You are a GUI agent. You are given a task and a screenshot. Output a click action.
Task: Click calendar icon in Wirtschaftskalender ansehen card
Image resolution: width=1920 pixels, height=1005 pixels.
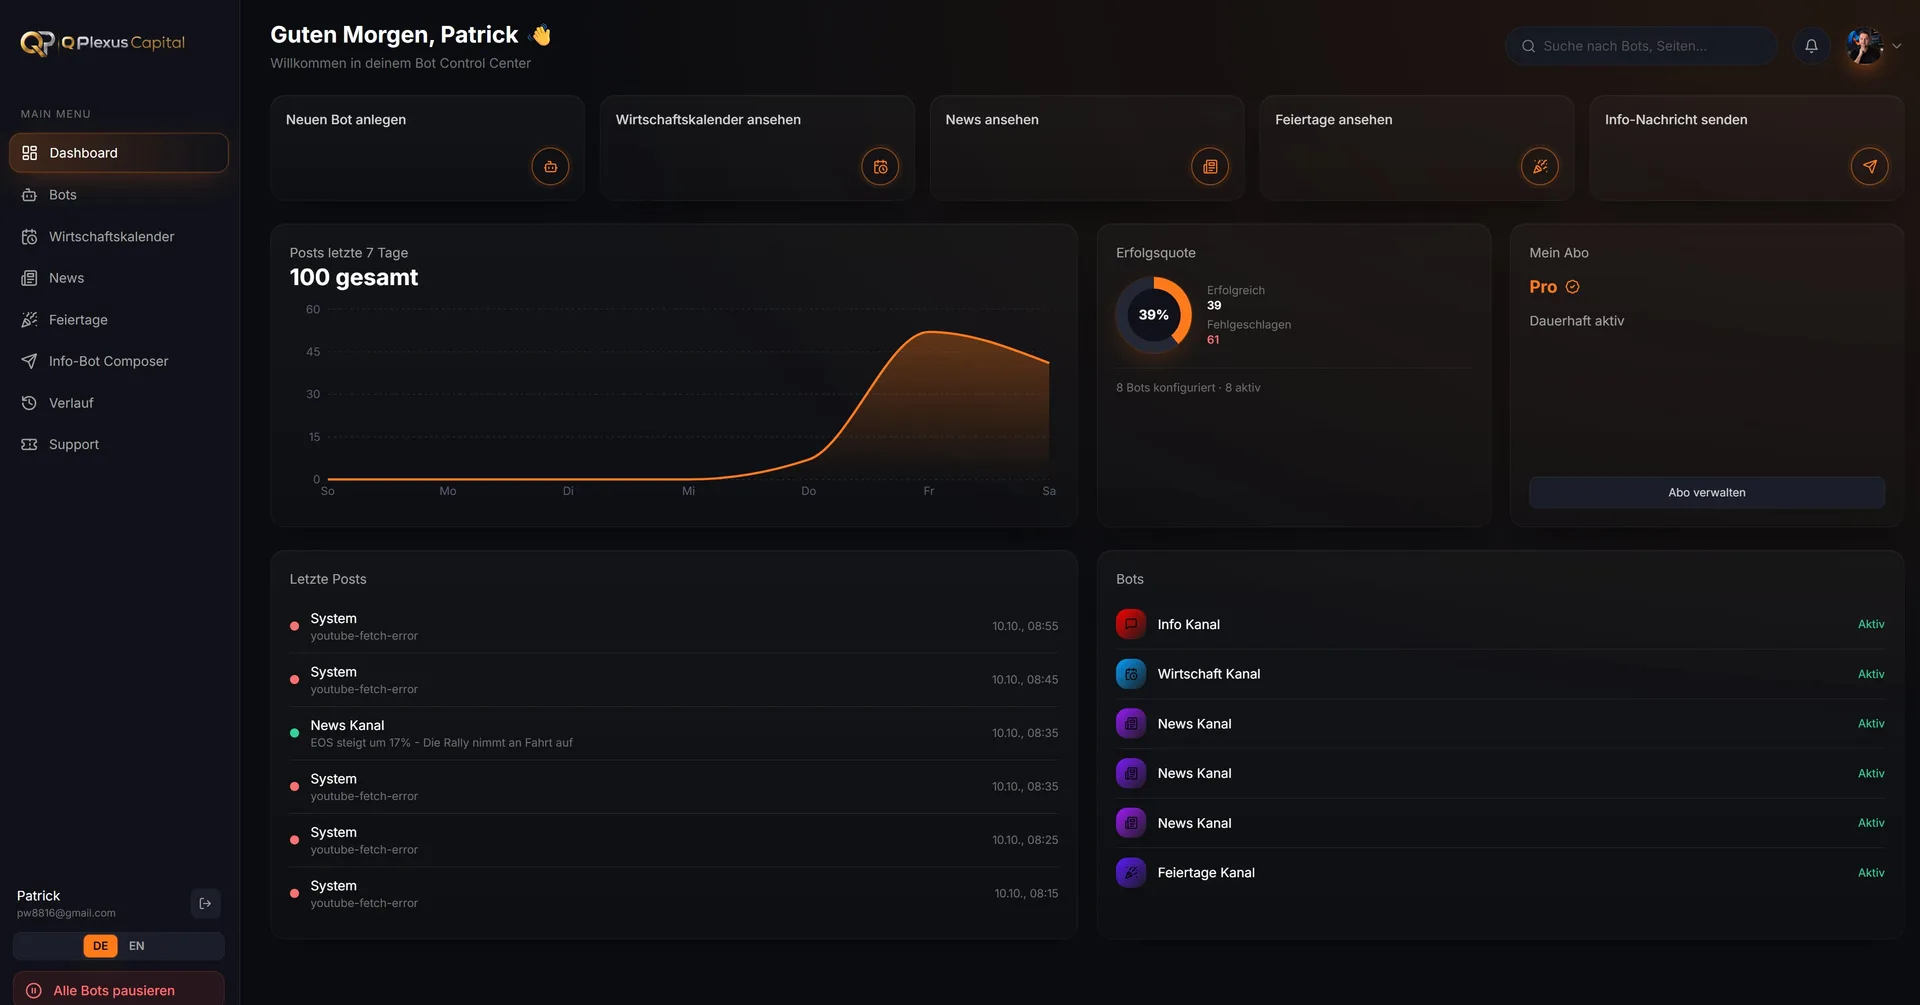point(880,167)
